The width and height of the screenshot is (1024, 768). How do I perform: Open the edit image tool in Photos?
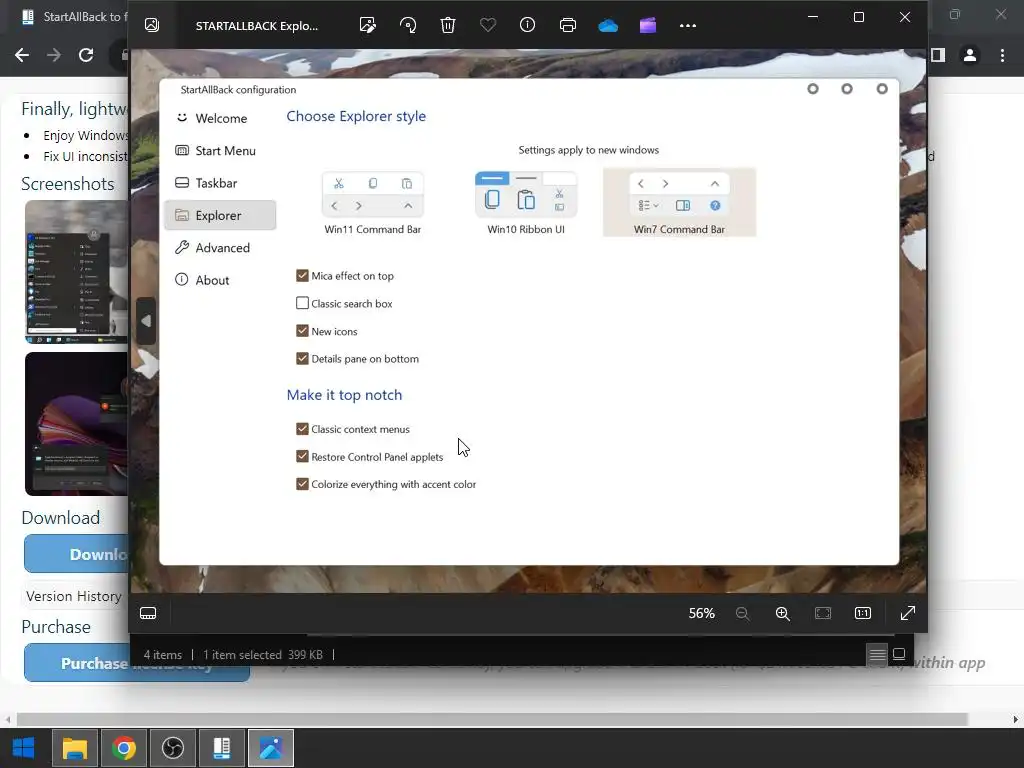click(368, 25)
